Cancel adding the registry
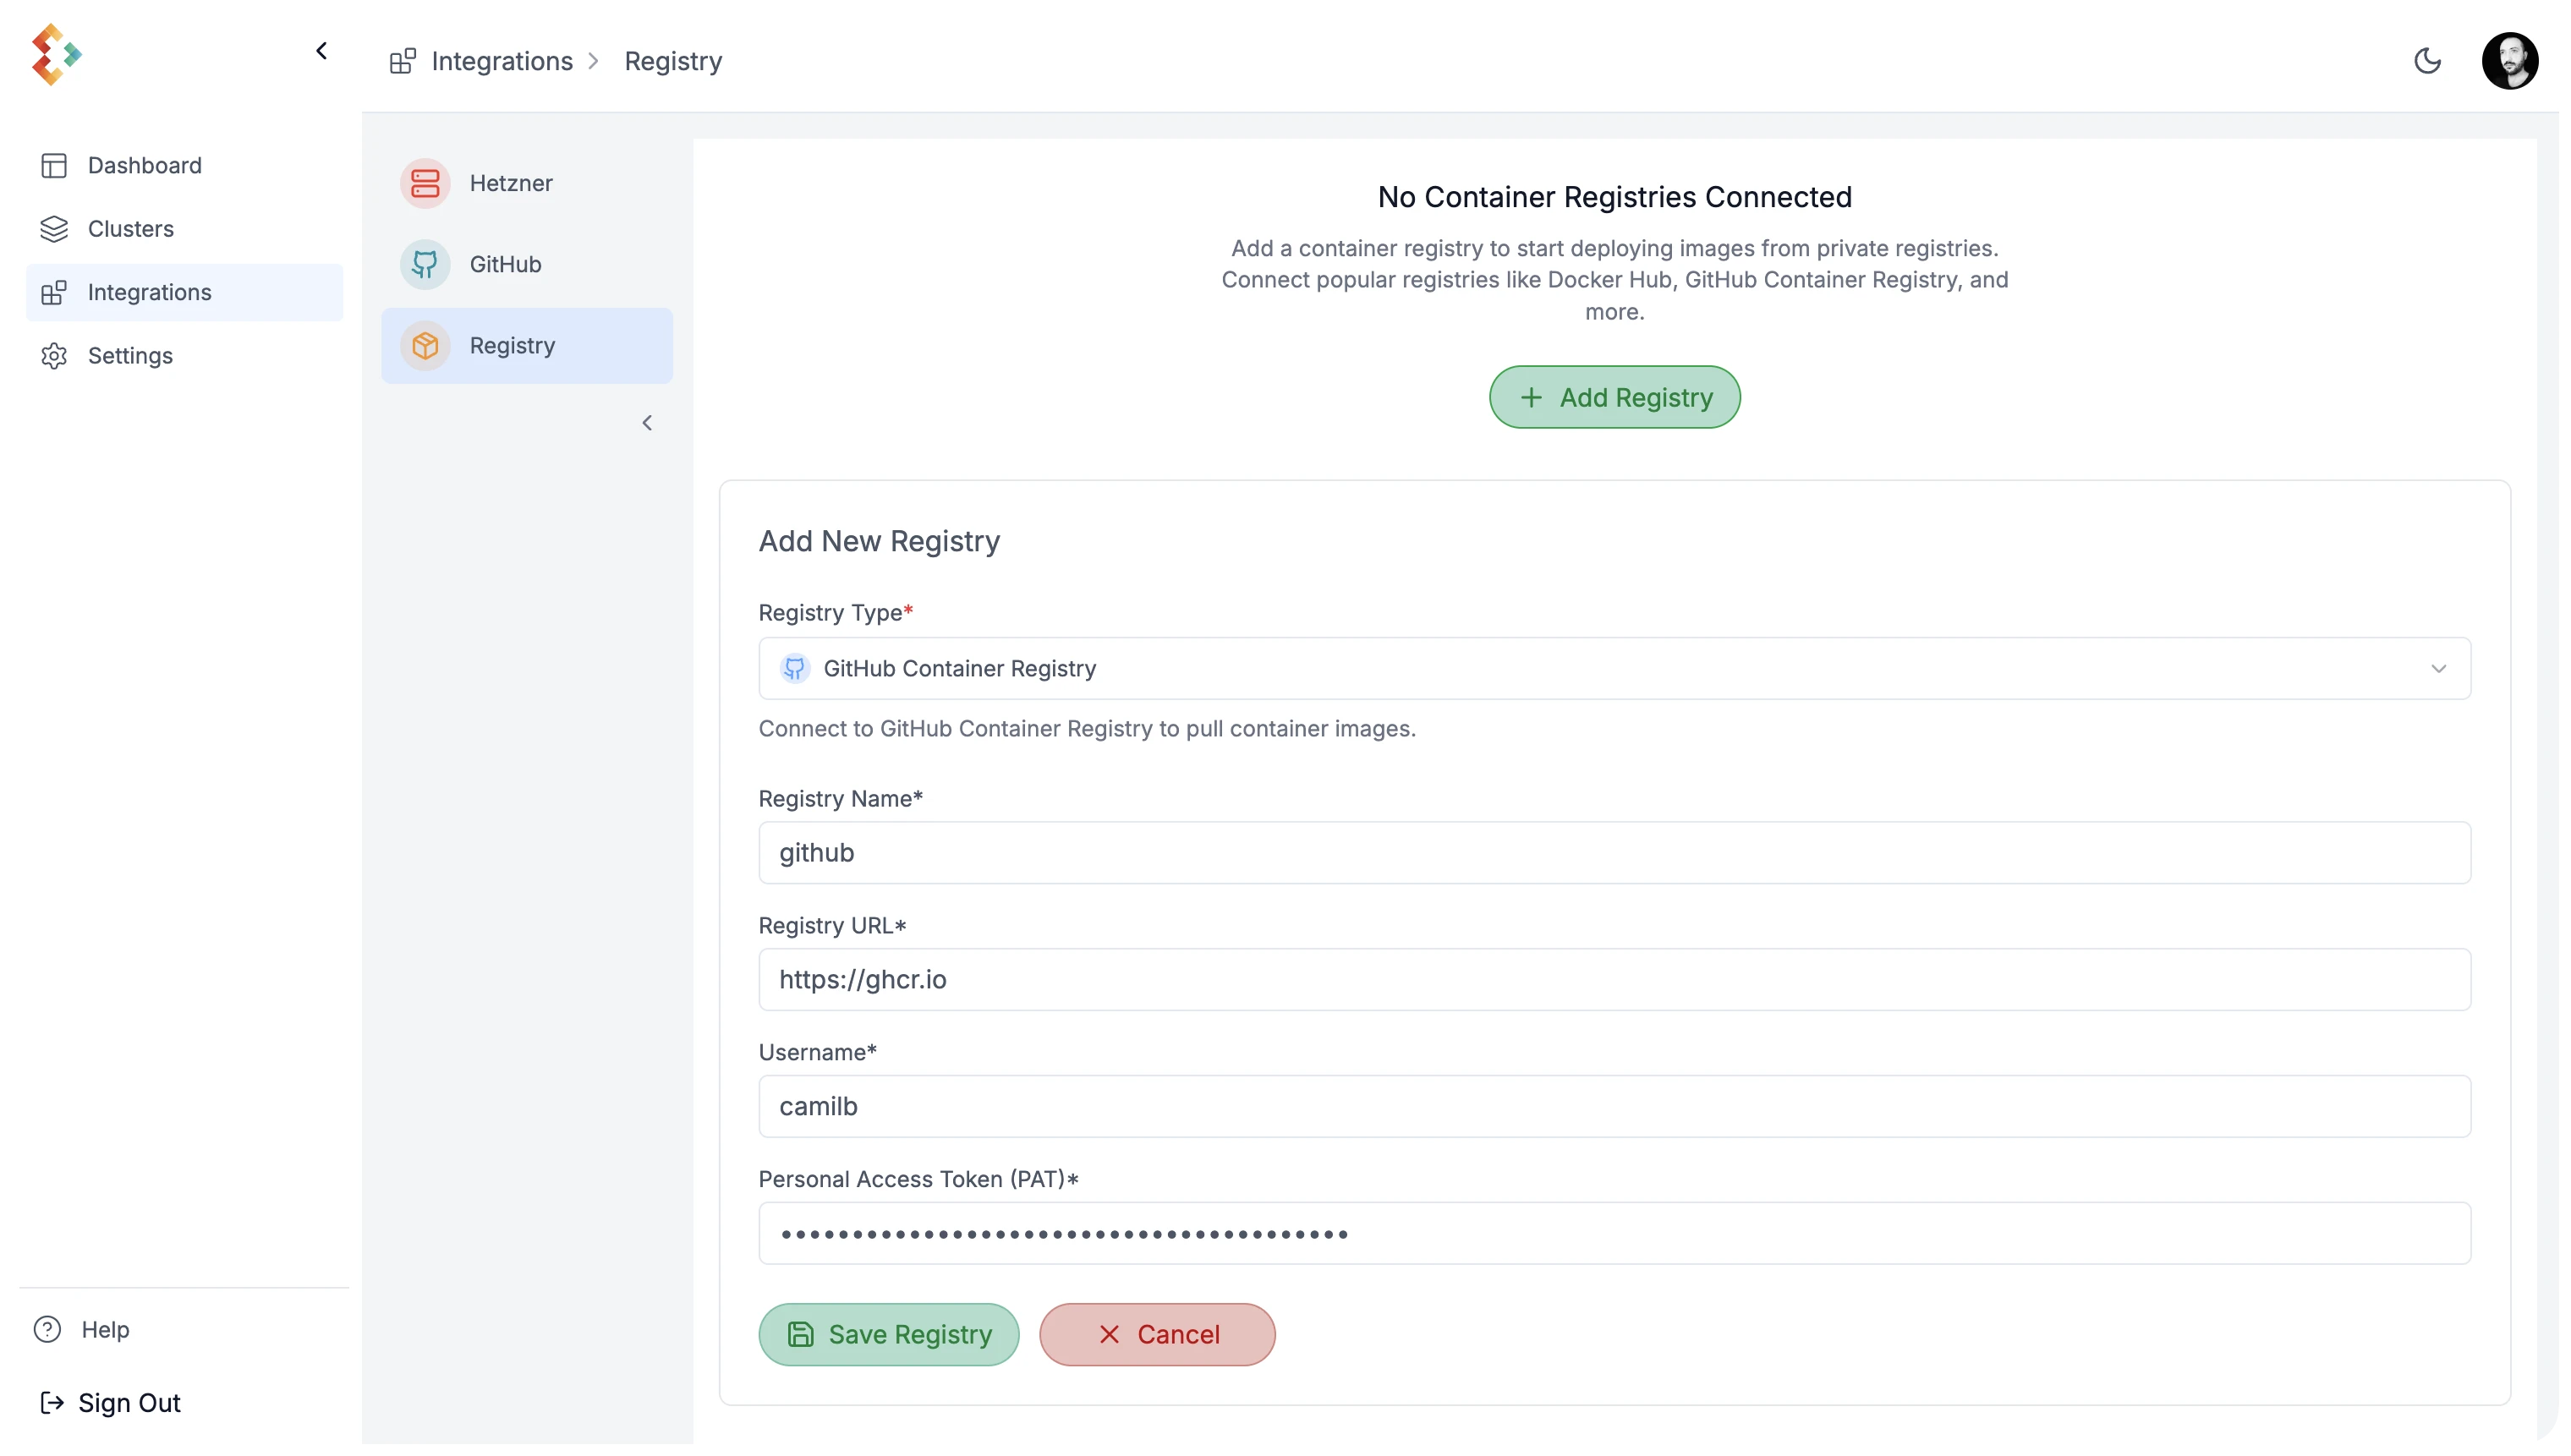The height and width of the screenshot is (1456, 2571). (x=1159, y=1337)
